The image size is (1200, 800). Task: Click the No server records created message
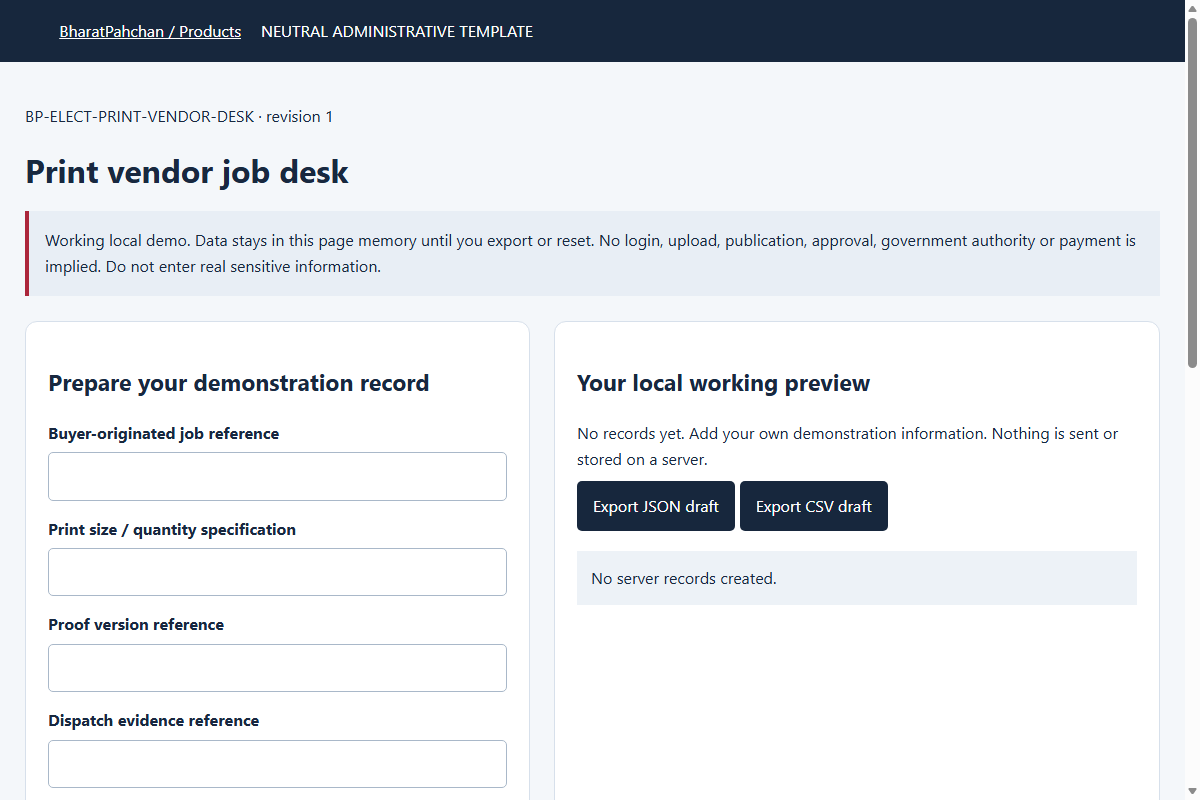[684, 578]
